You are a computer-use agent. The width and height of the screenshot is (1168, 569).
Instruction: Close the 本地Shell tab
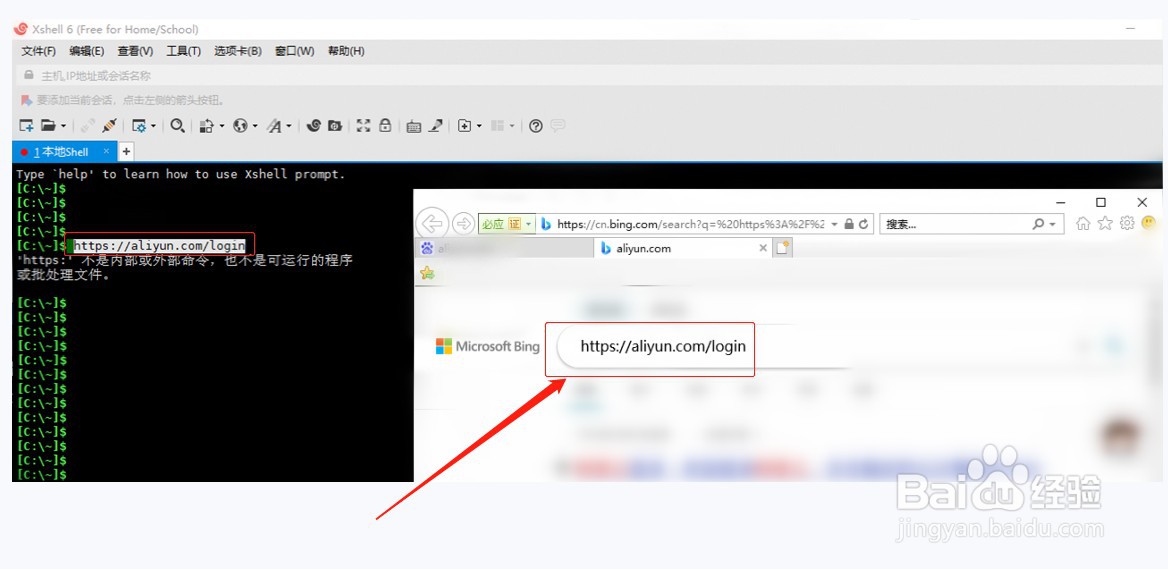pyautogui.click(x=107, y=151)
